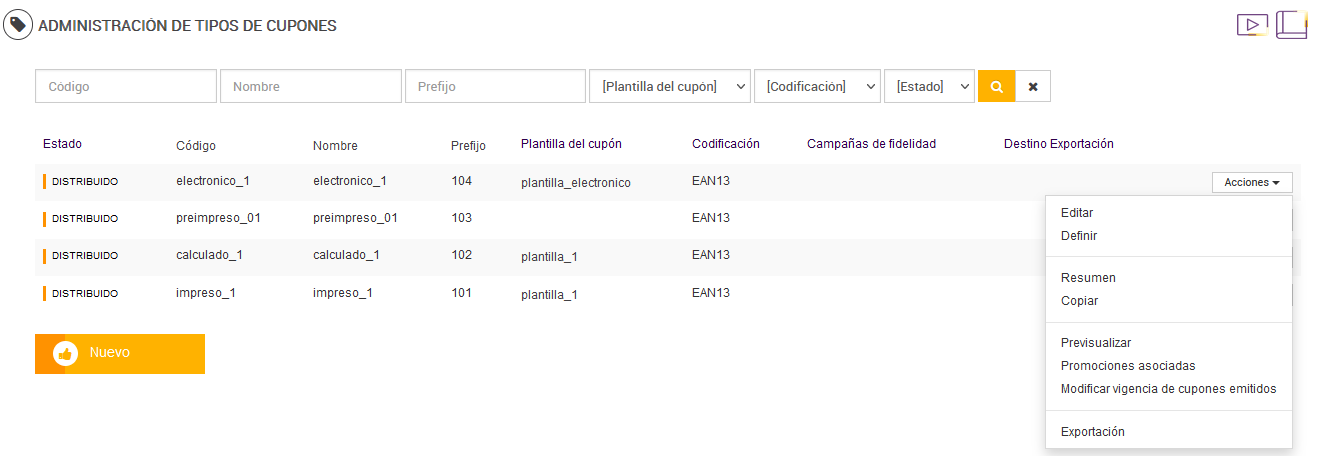The image size is (1317, 456).
Task: Open the manual book icon
Action: pyautogui.click(x=1292, y=24)
